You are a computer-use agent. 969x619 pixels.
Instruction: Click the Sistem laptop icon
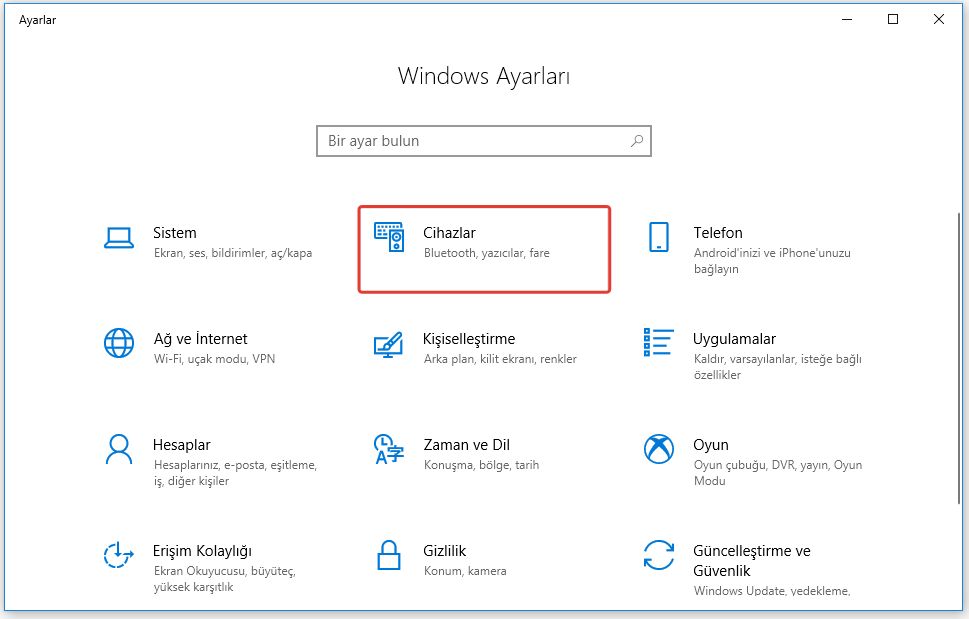119,237
